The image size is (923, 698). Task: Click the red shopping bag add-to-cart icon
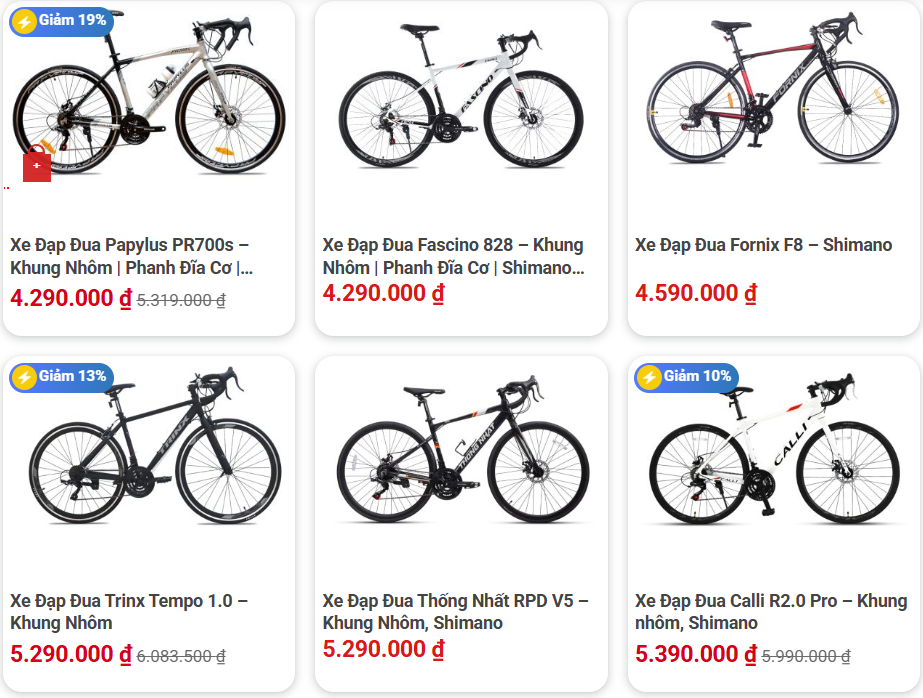point(37,166)
